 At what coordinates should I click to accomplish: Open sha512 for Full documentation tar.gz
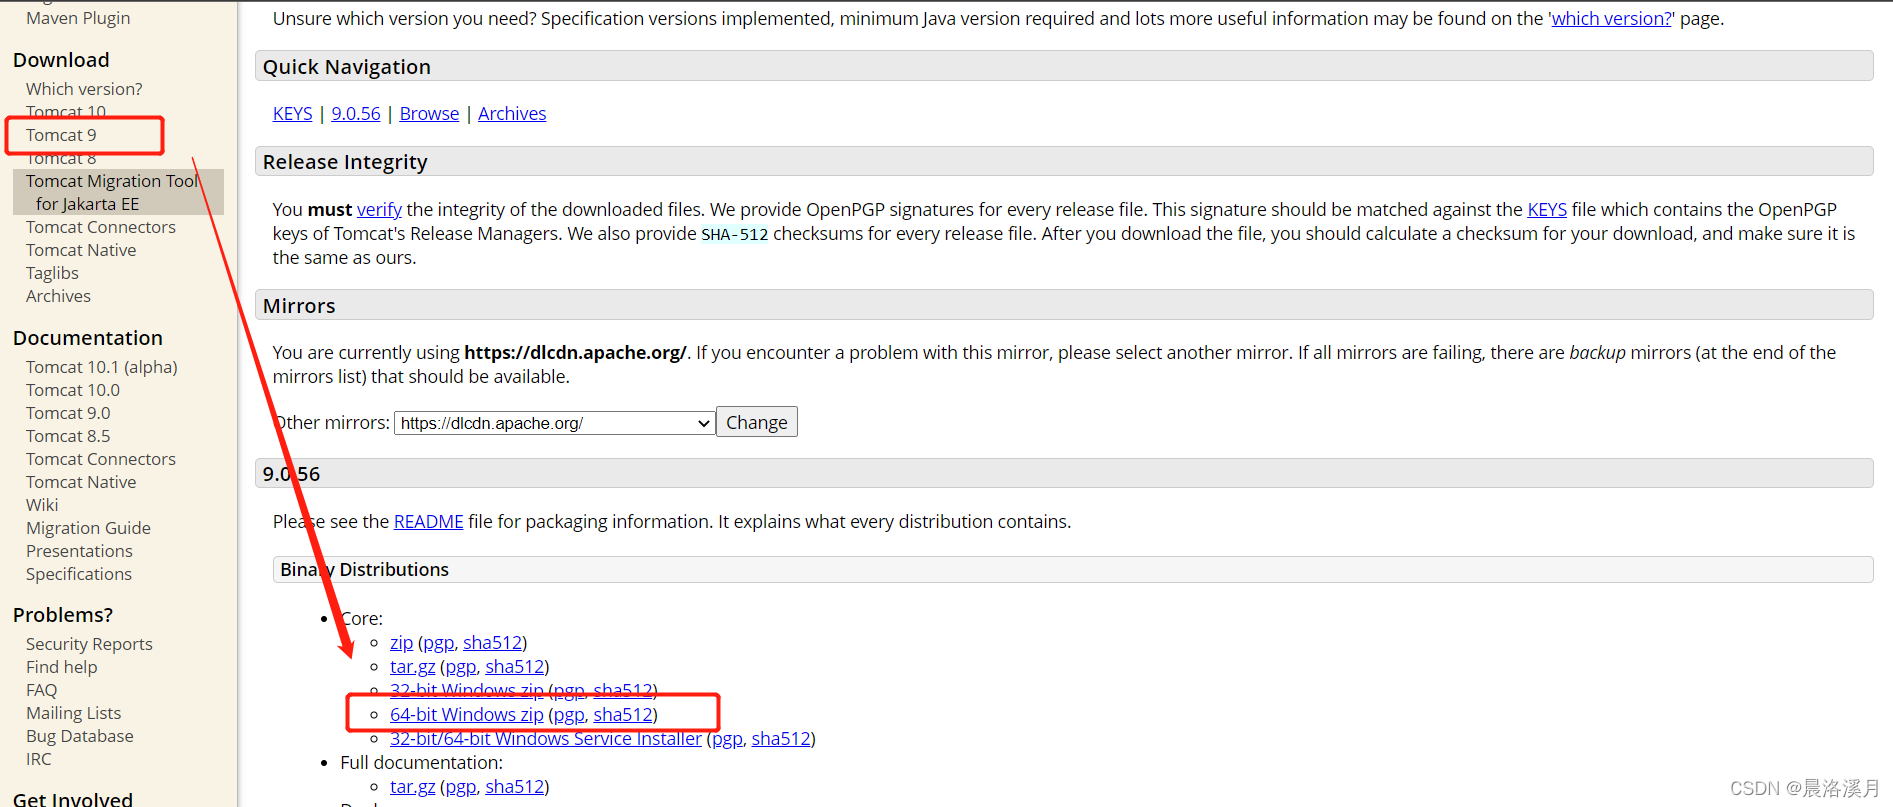[x=515, y=787]
